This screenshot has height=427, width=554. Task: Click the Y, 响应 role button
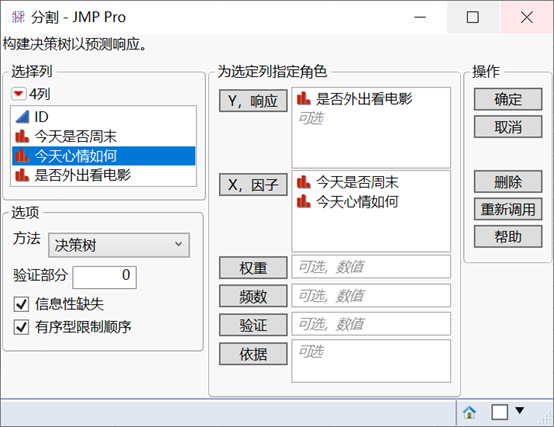[x=253, y=101]
